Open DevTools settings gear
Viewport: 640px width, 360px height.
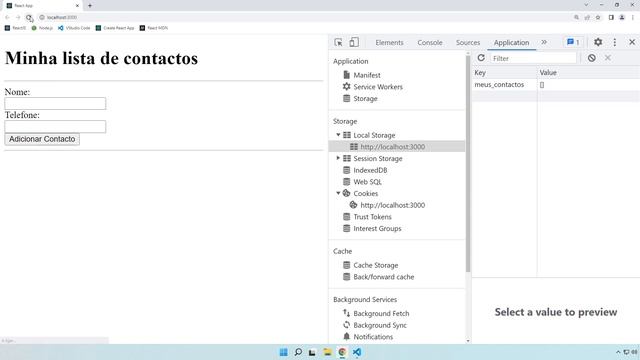(598, 42)
